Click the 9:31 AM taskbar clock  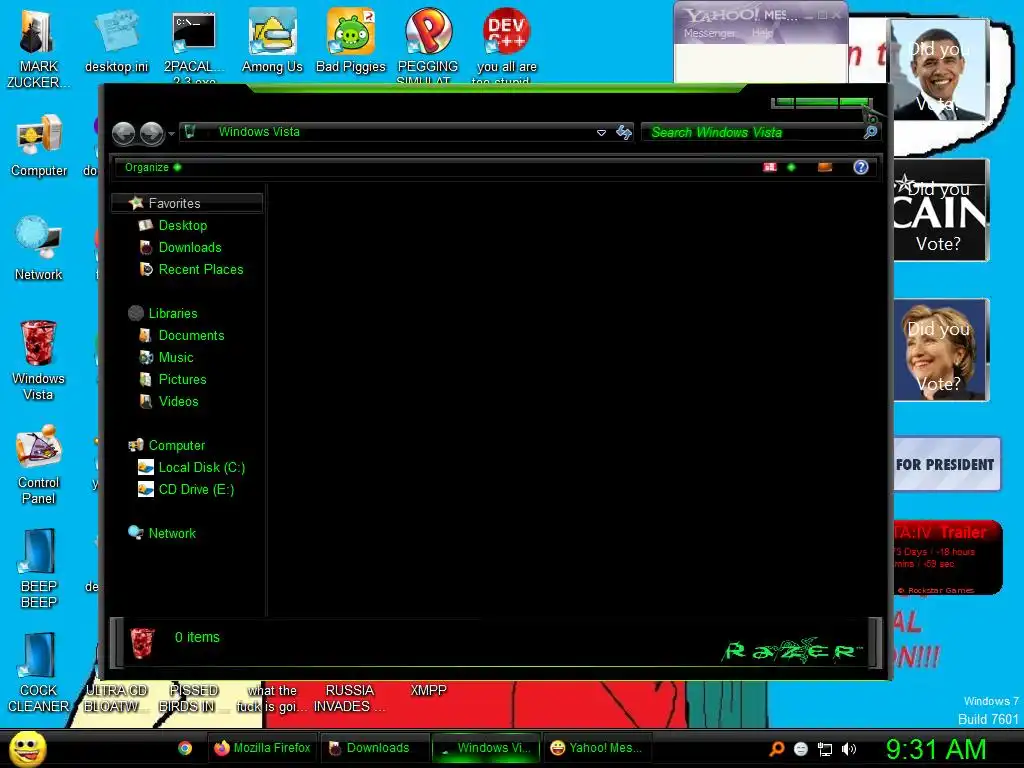936,749
